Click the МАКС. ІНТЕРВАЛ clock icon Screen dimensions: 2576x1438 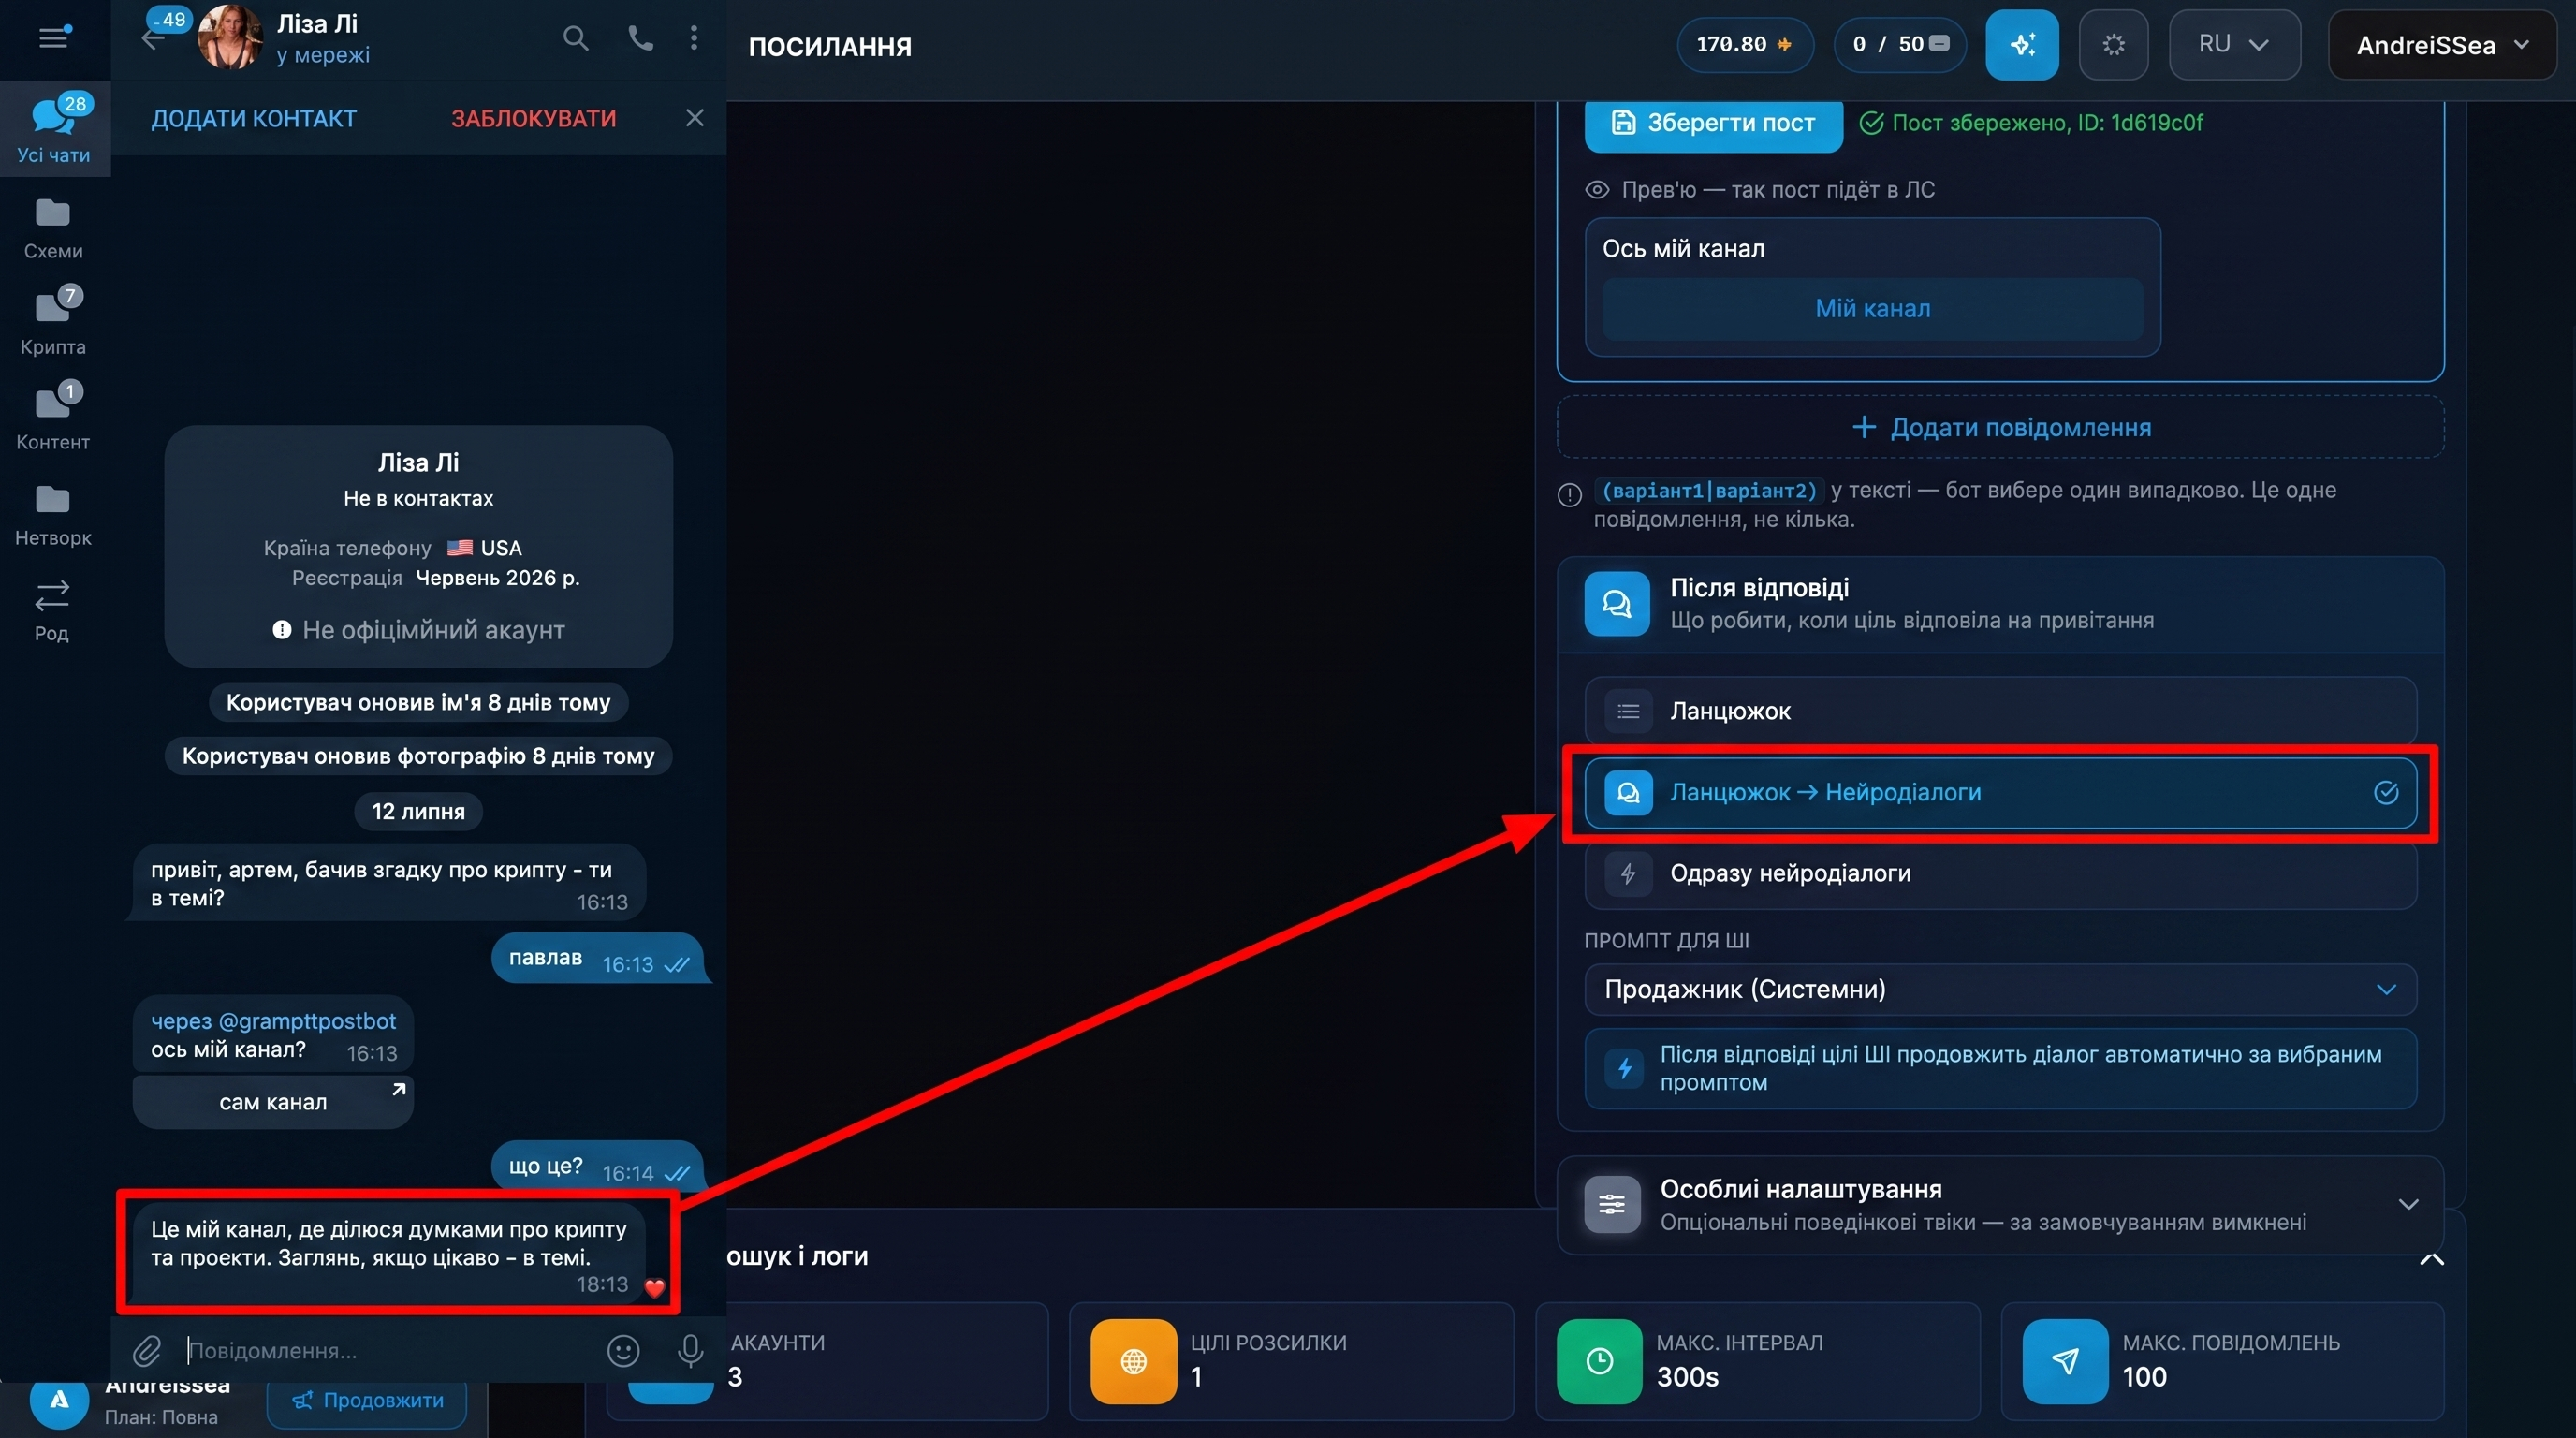(x=1599, y=1361)
